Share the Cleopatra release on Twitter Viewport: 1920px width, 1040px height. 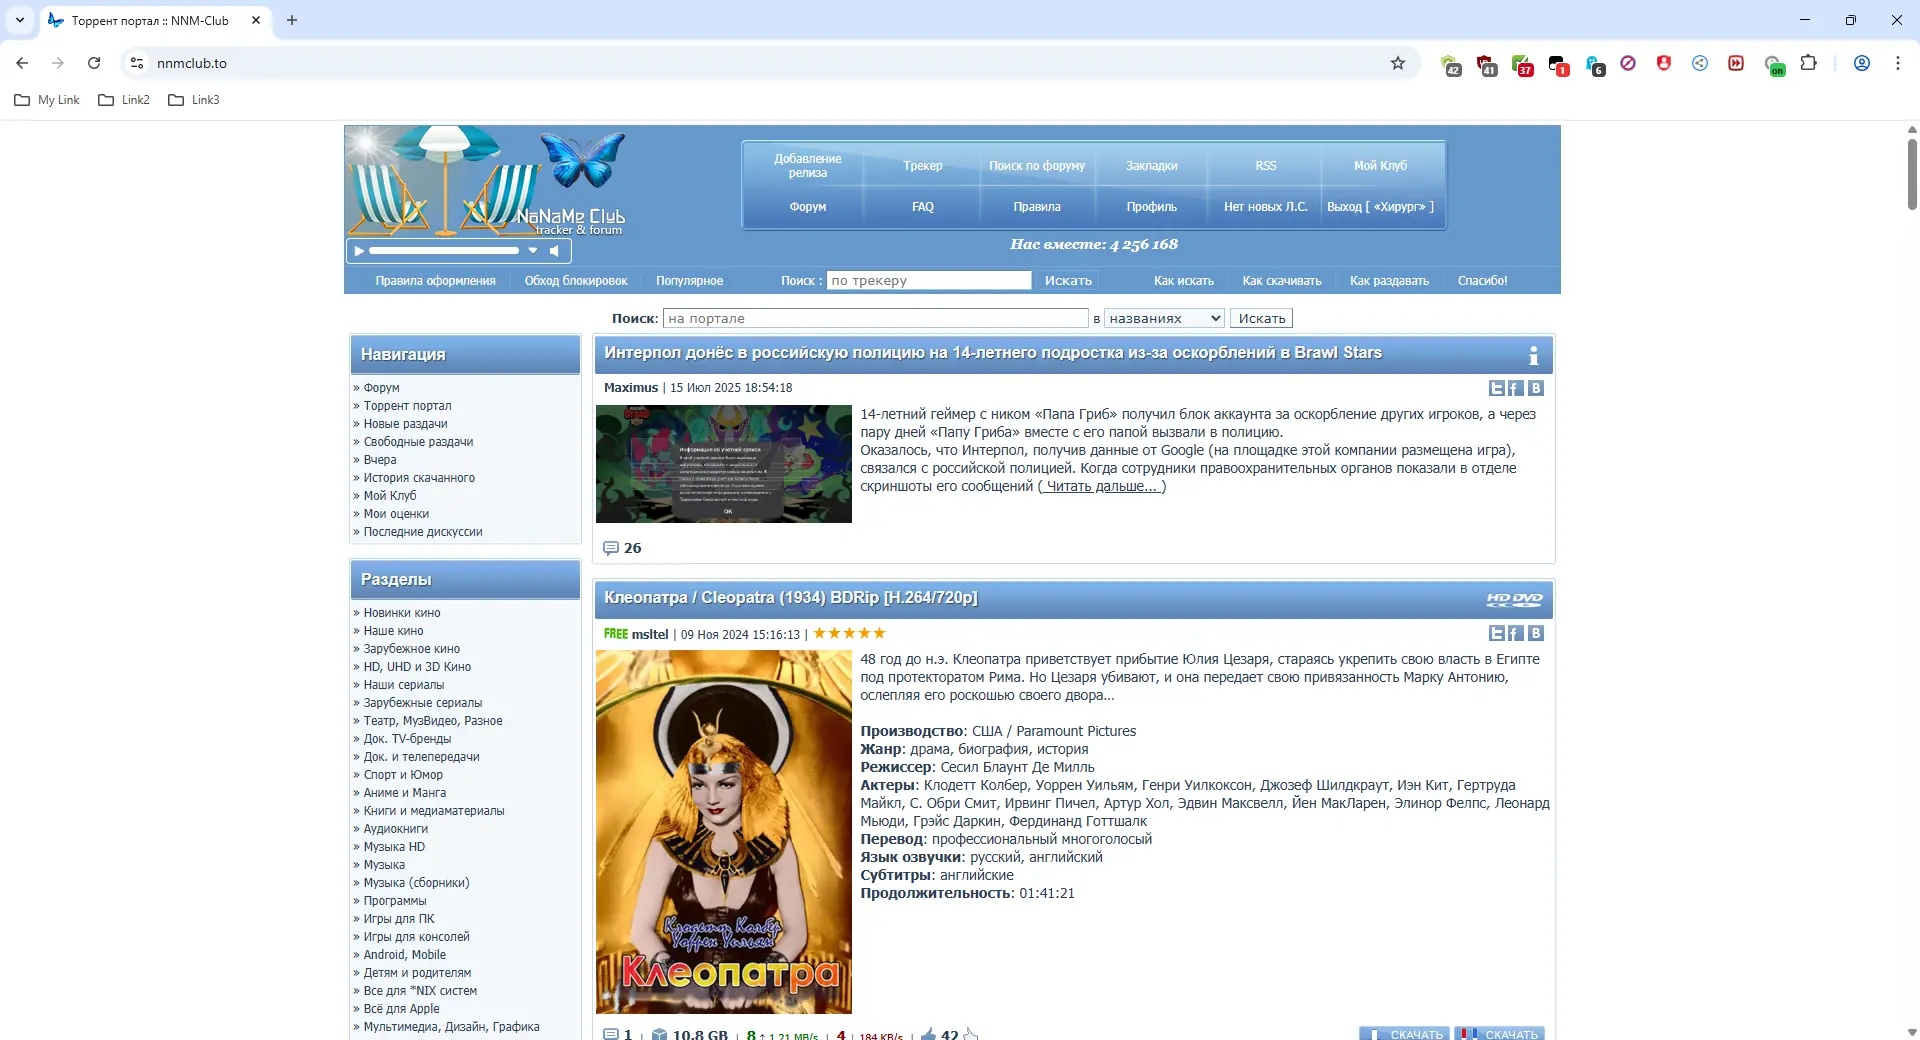coord(1496,633)
